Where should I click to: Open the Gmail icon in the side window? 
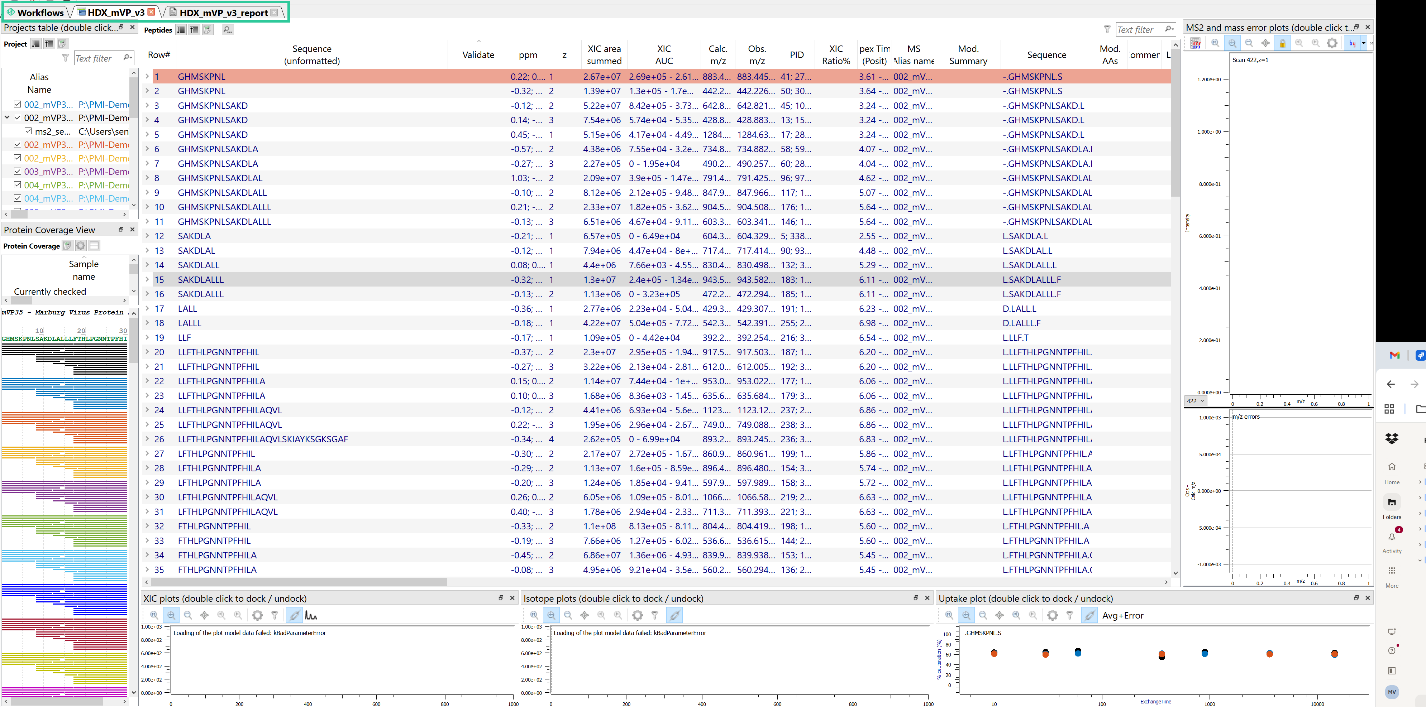(x=1394, y=355)
